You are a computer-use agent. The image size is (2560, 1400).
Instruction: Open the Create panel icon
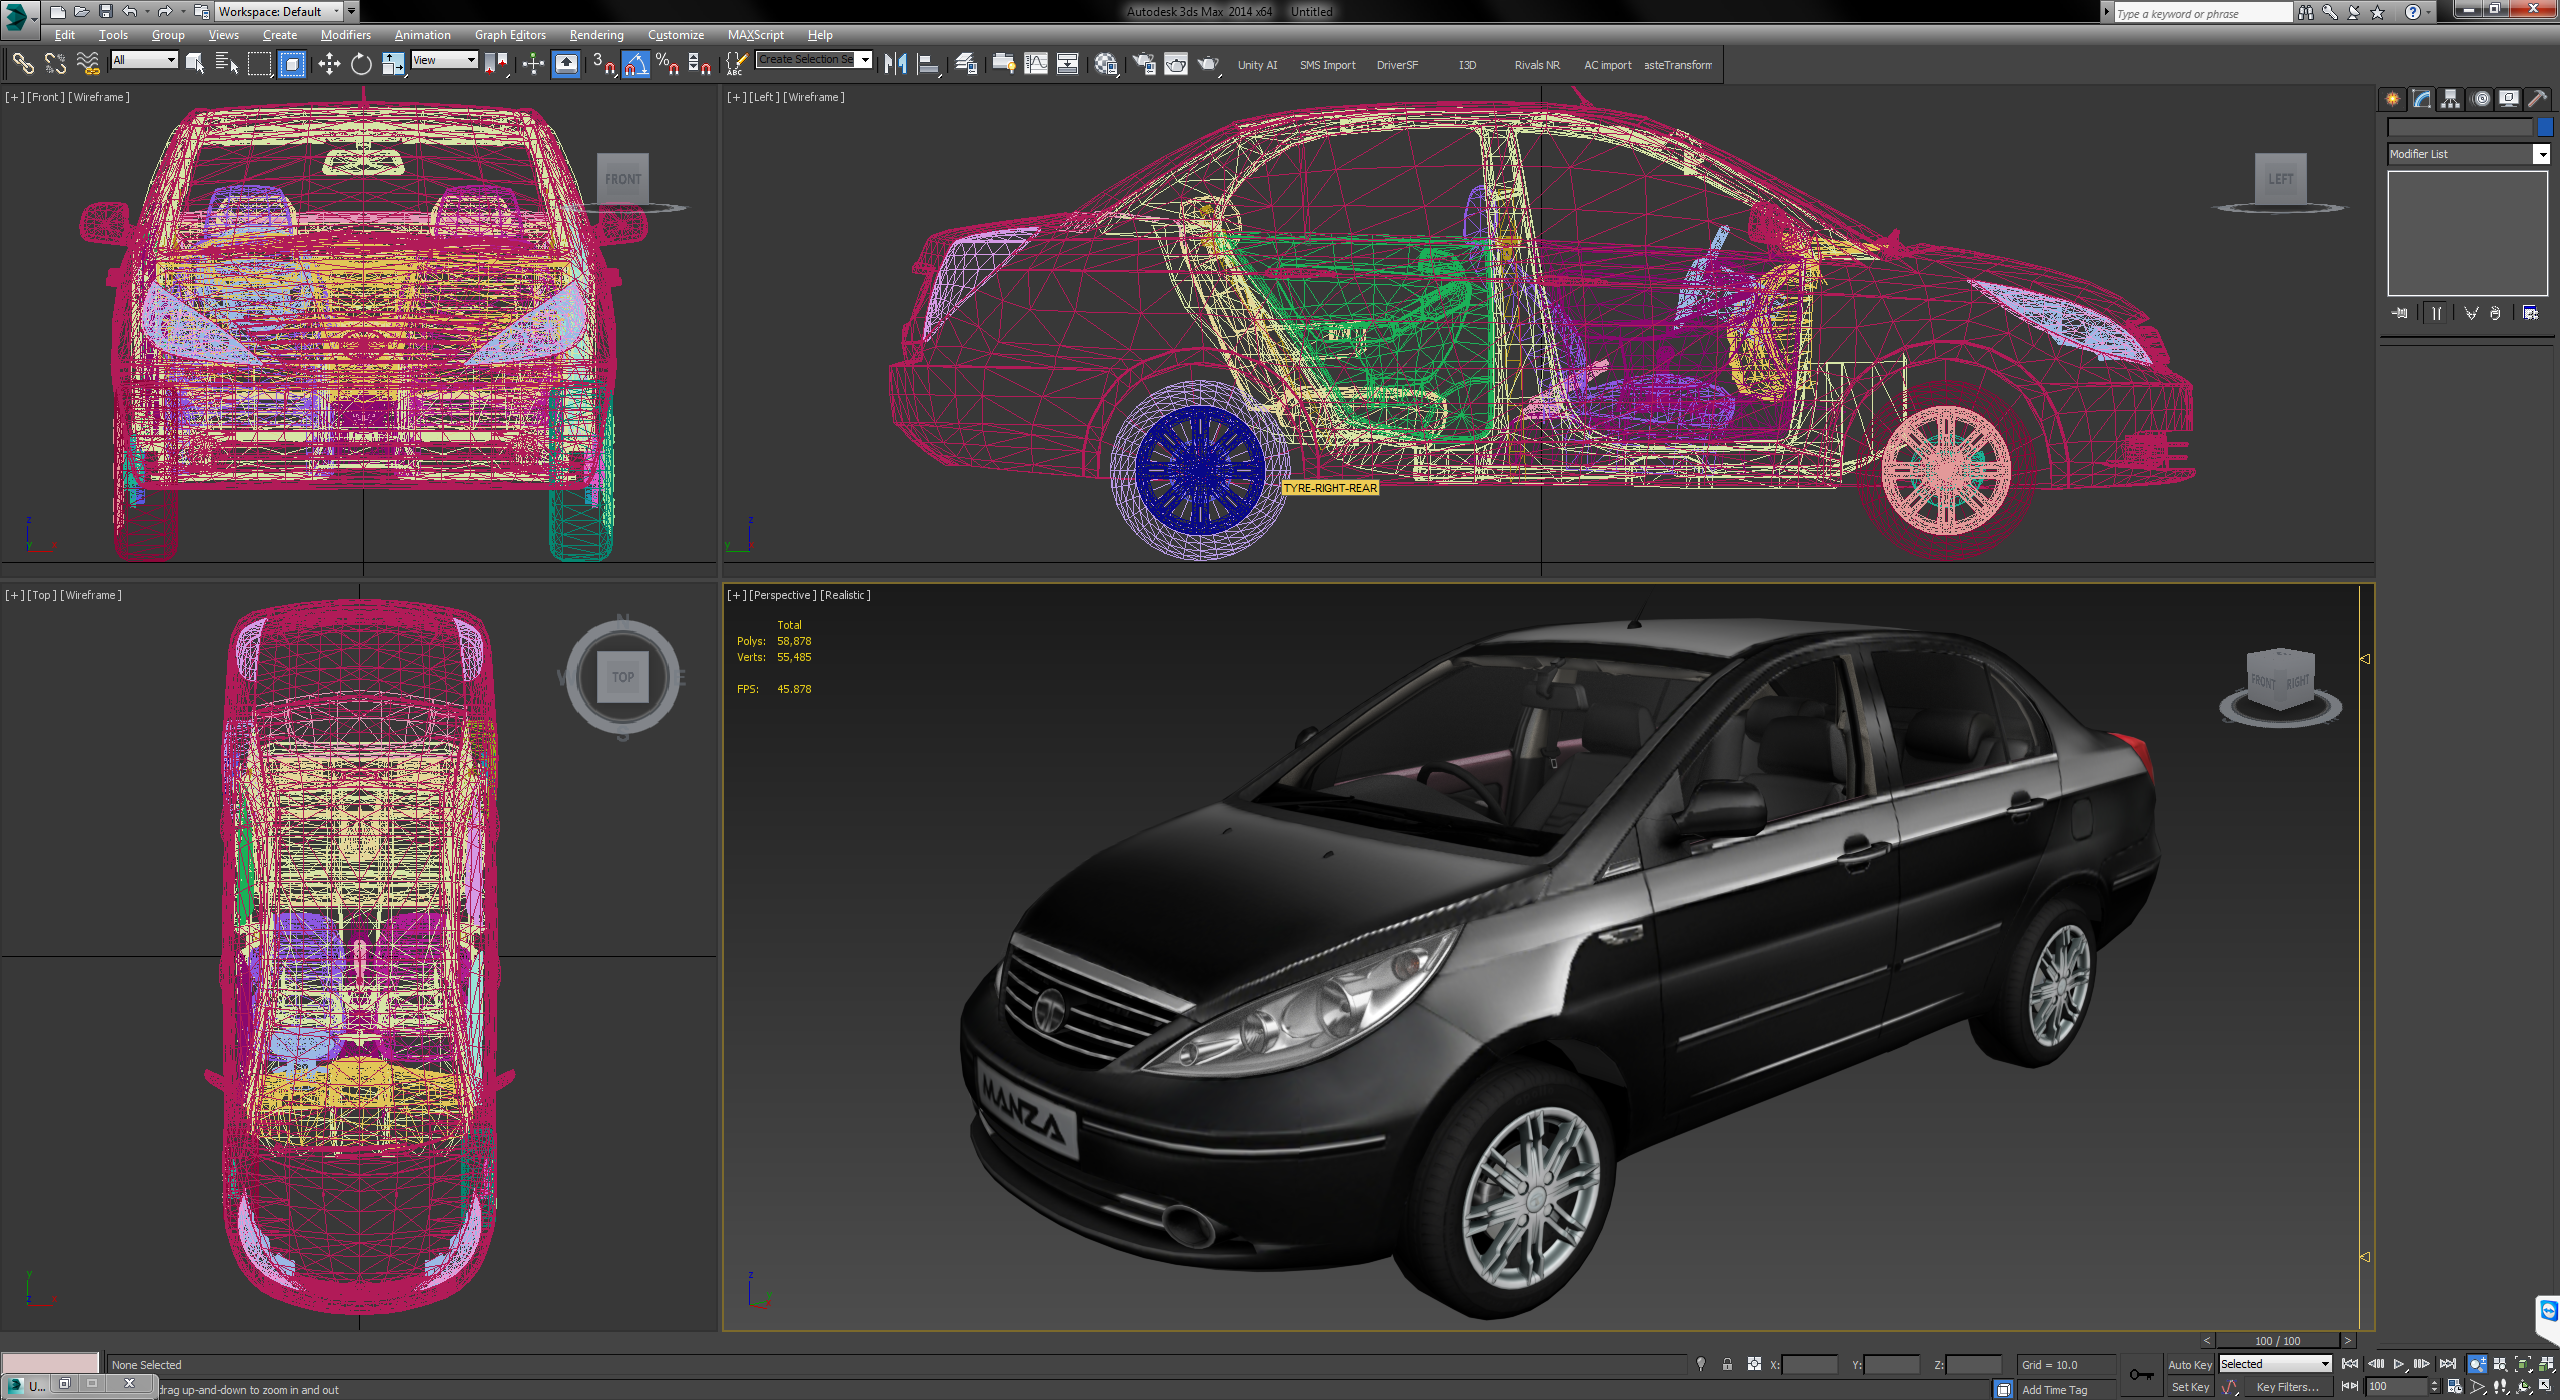[x=2392, y=99]
